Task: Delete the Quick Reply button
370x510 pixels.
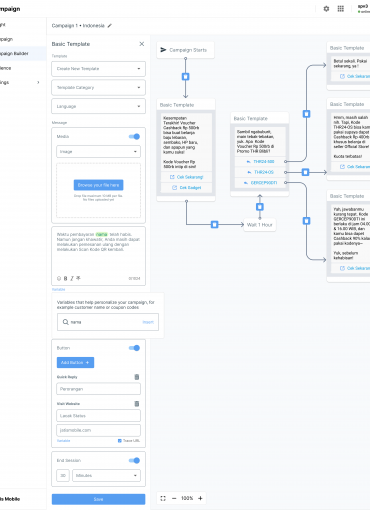Action: (x=137, y=377)
